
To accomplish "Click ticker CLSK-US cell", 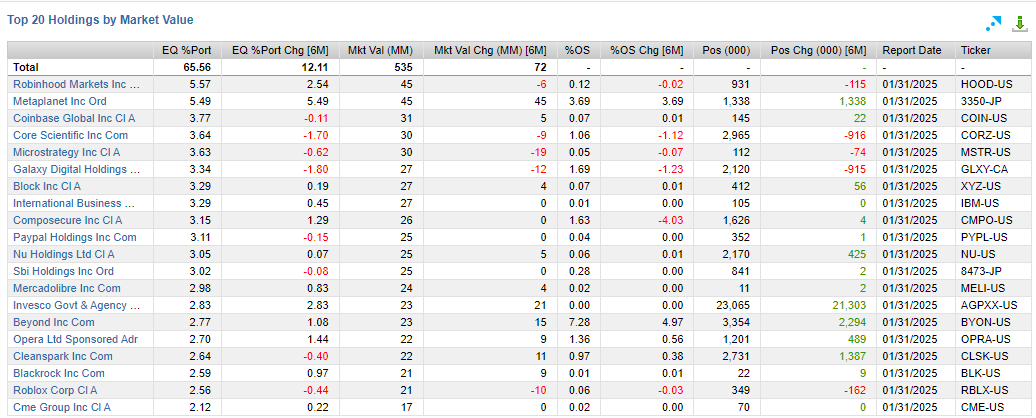I will (985, 357).
